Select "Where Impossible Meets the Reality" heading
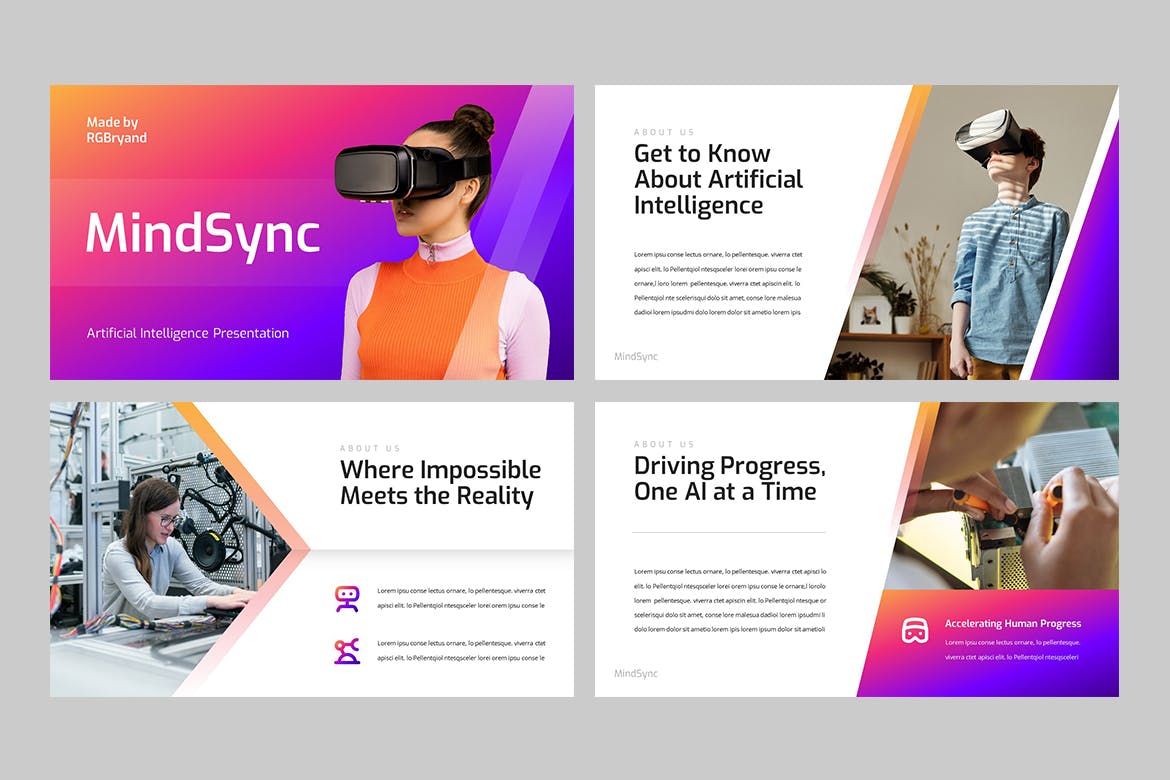1170x780 pixels. [x=440, y=483]
